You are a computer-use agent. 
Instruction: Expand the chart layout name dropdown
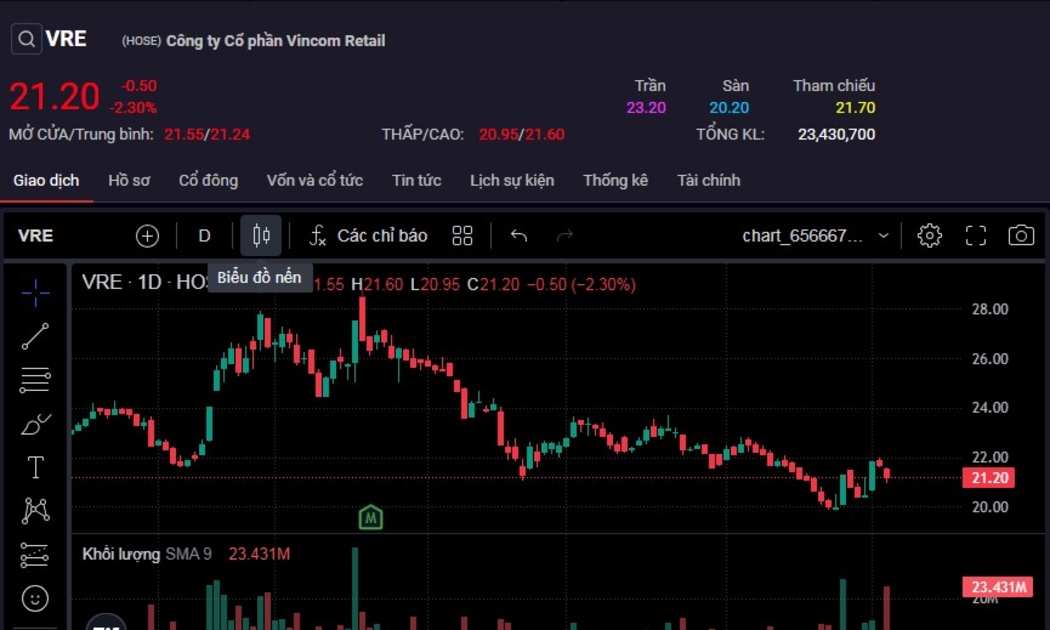point(883,236)
